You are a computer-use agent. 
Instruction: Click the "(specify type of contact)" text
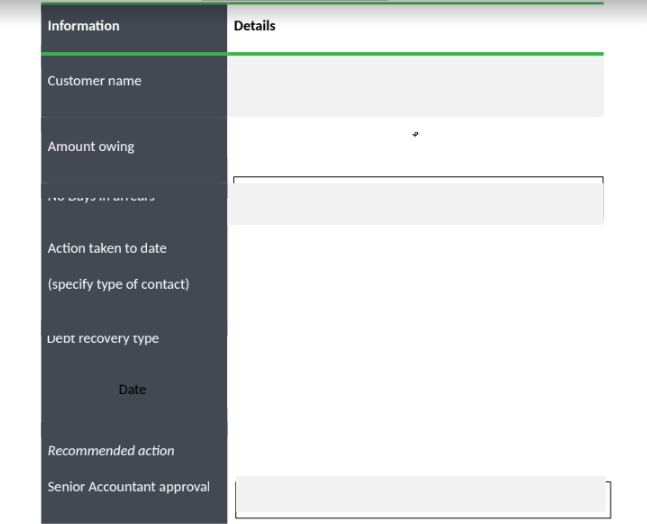tap(118, 284)
